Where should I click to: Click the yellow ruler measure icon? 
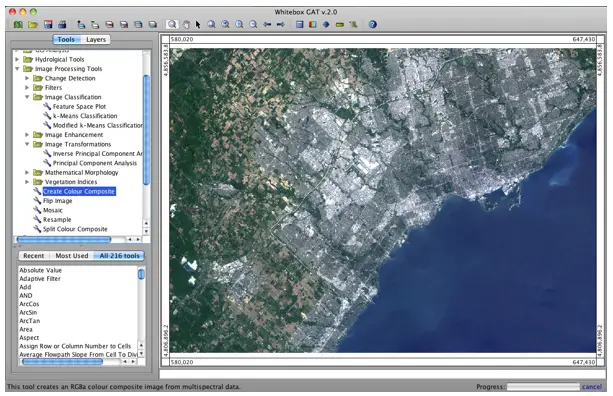pyautogui.click(x=340, y=25)
